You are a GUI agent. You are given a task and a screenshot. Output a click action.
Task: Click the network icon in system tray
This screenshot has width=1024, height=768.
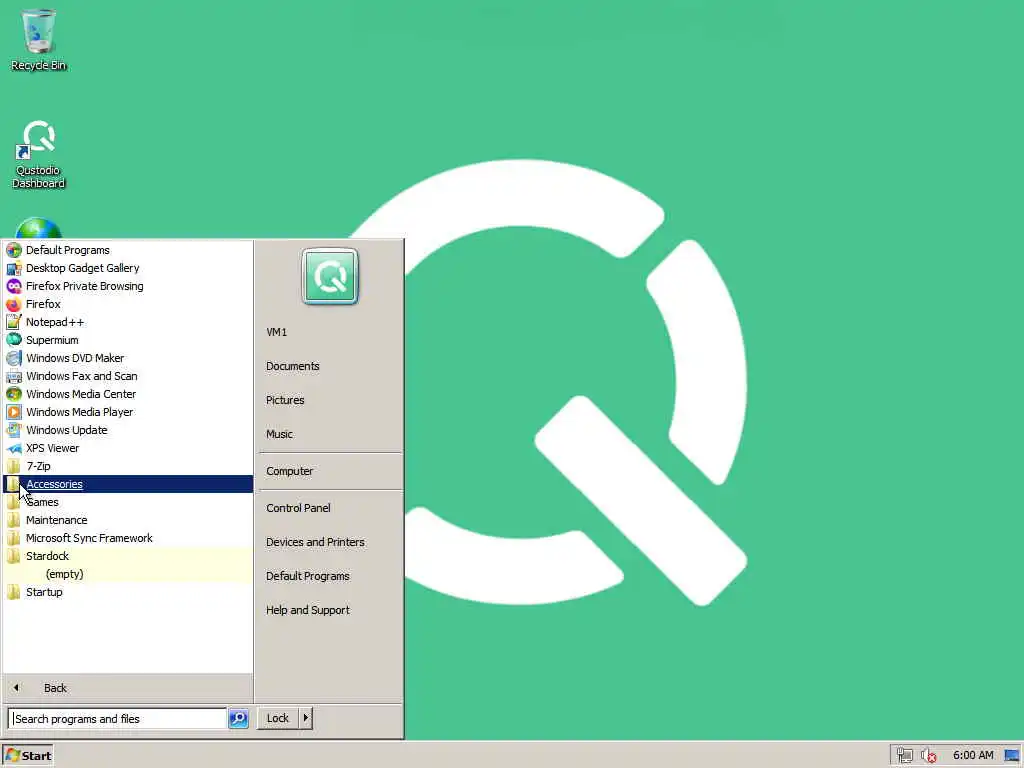(904, 756)
